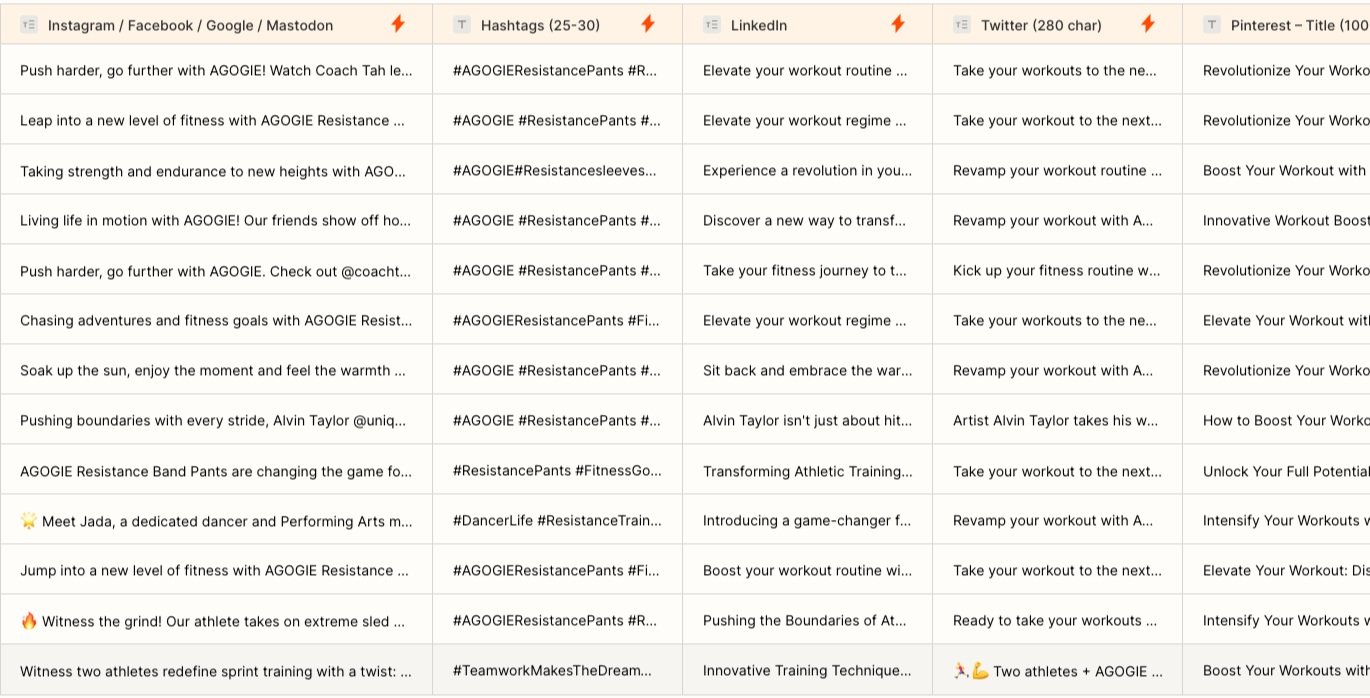Image resolution: width=1370 pixels, height=698 pixels.
Task: Select Pinterest cell 'Innovative Workout Boost'
Action: click(1276, 220)
